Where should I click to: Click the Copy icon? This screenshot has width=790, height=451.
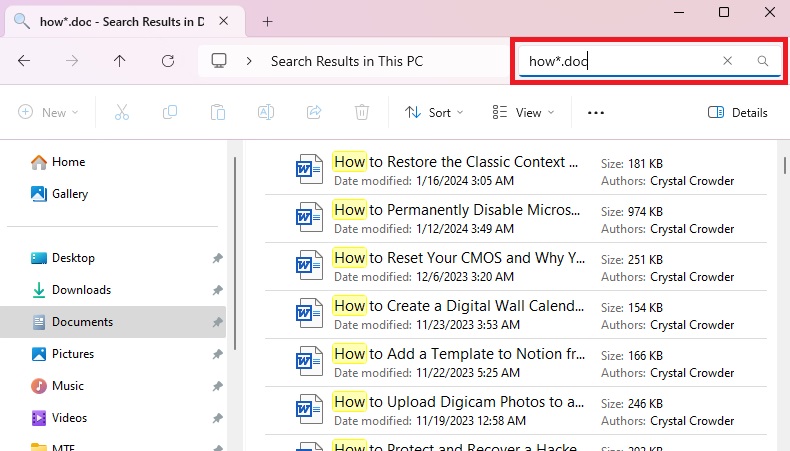170,112
